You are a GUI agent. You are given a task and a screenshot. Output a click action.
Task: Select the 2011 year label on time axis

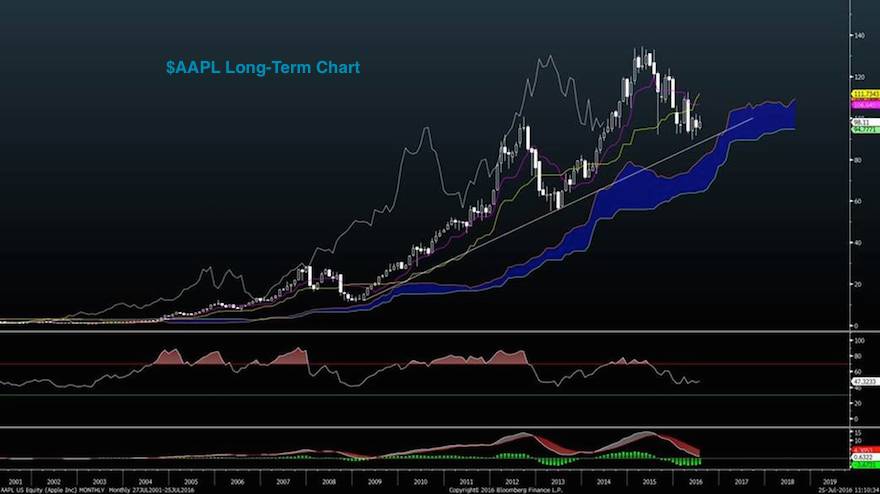pyautogui.click(x=466, y=482)
